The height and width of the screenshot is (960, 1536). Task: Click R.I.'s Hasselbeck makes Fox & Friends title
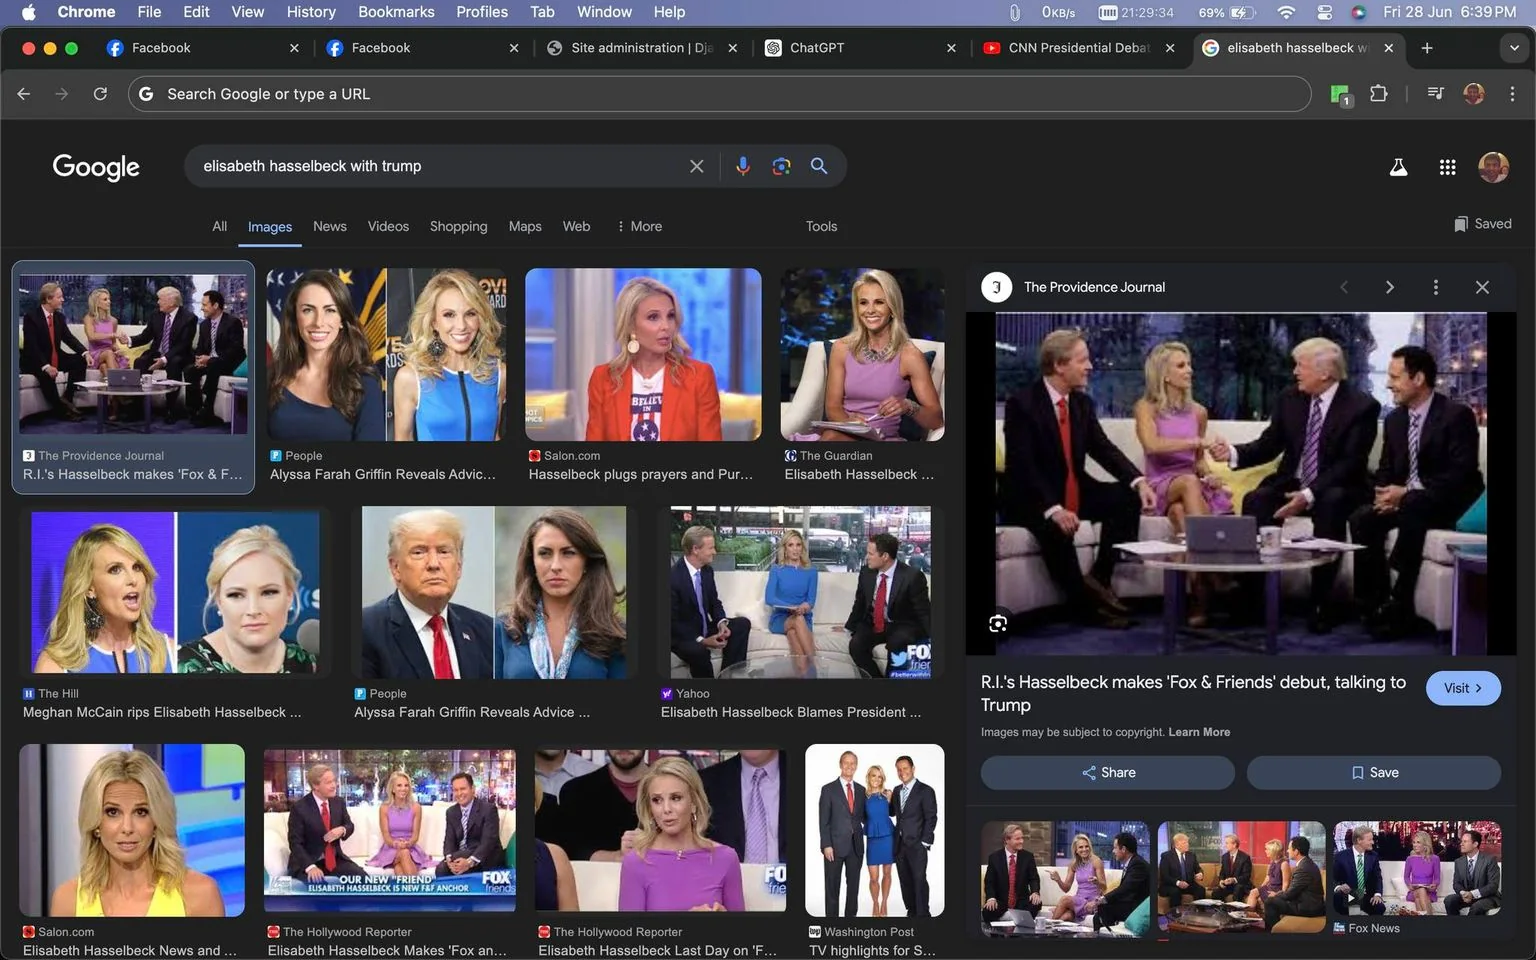pyautogui.click(x=1193, y=693)
